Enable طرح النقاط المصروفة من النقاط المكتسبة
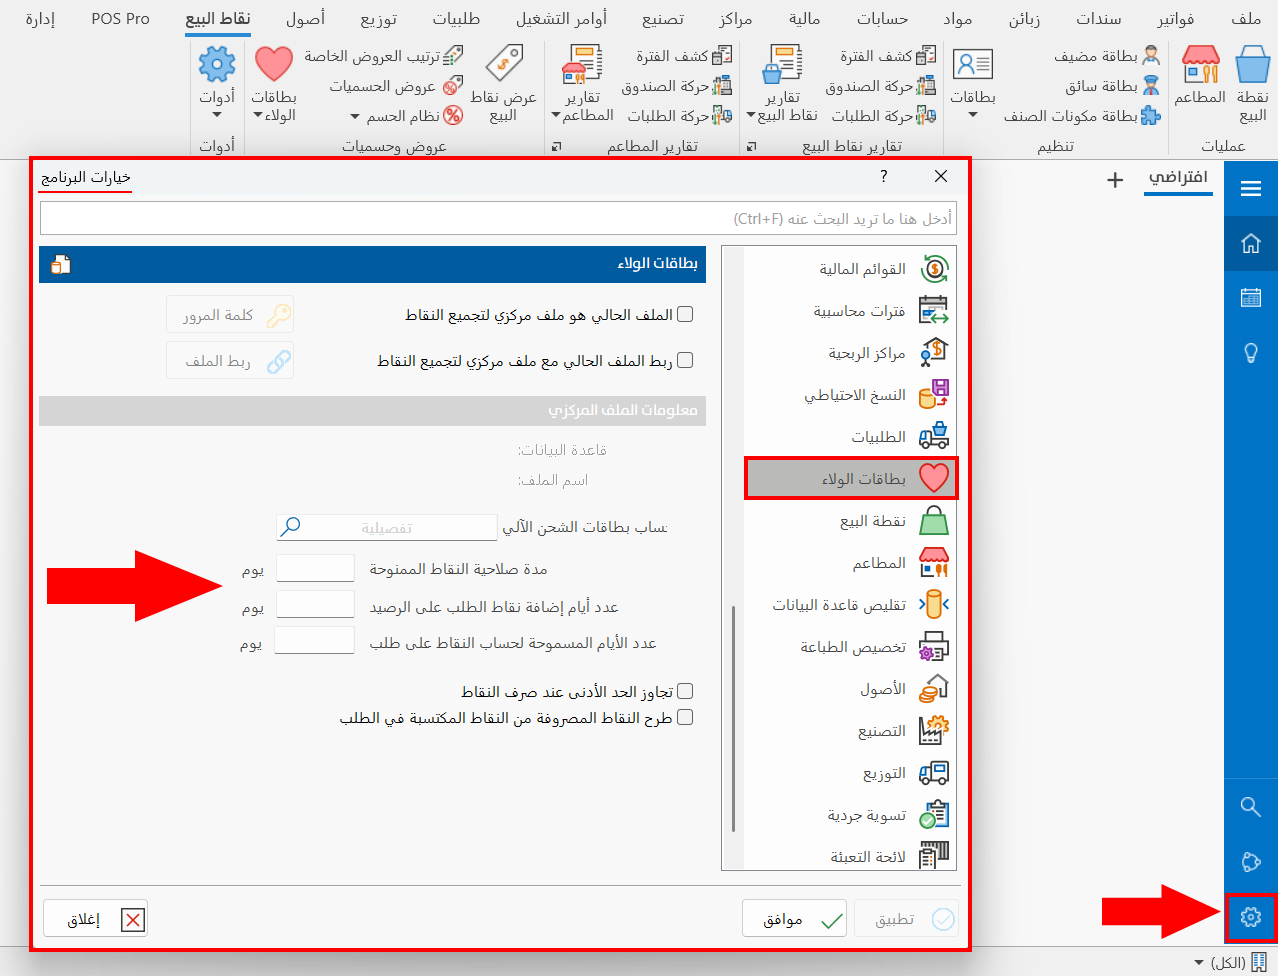 point(686,717)
